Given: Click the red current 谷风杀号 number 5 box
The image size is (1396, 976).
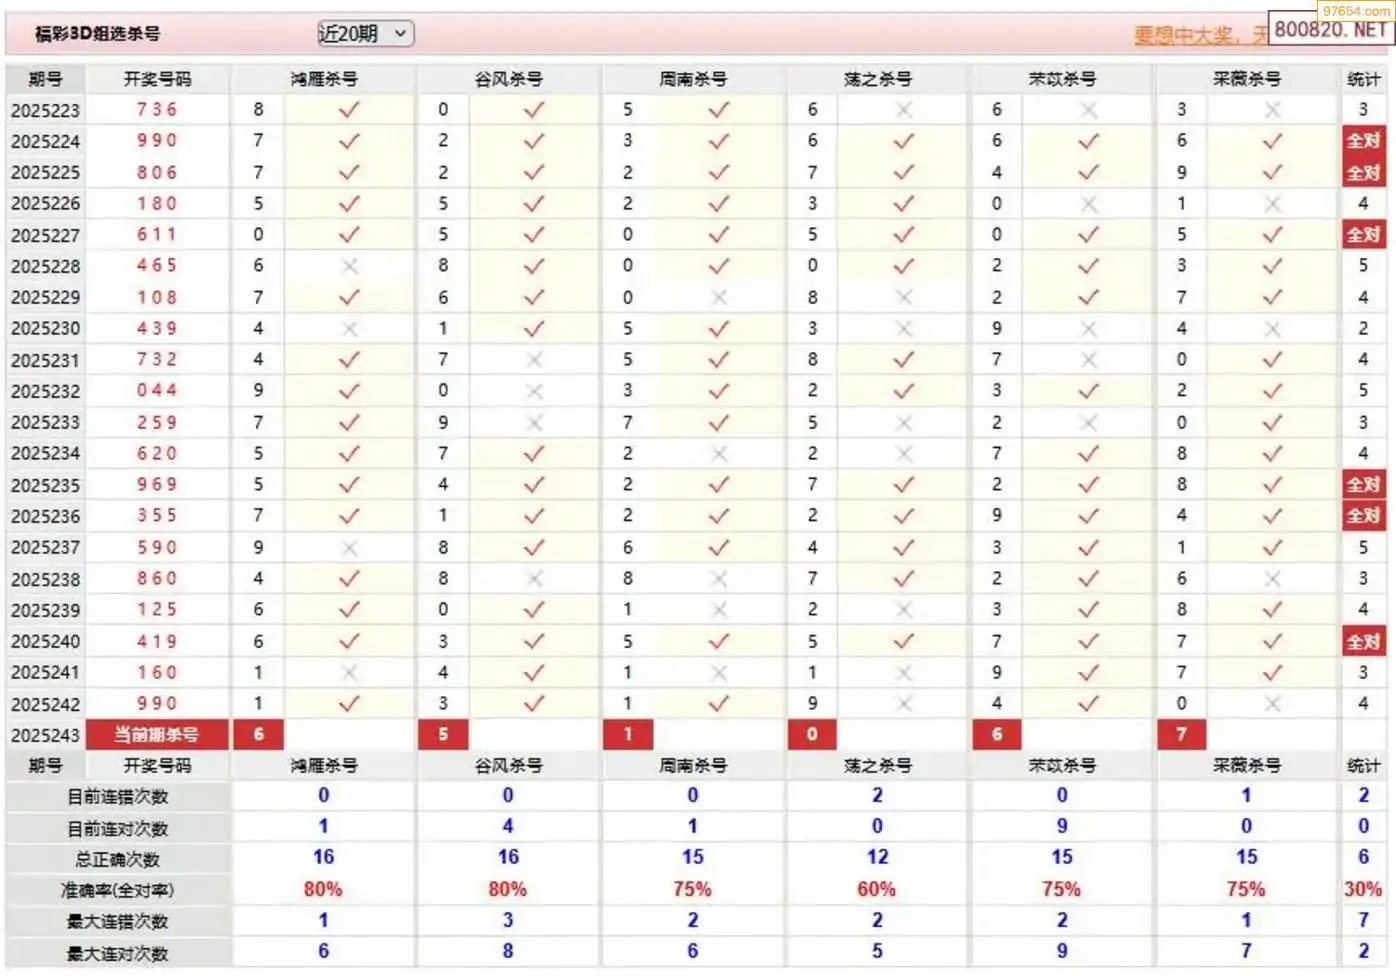Looking at the screenshot, I should coord(443,735).
